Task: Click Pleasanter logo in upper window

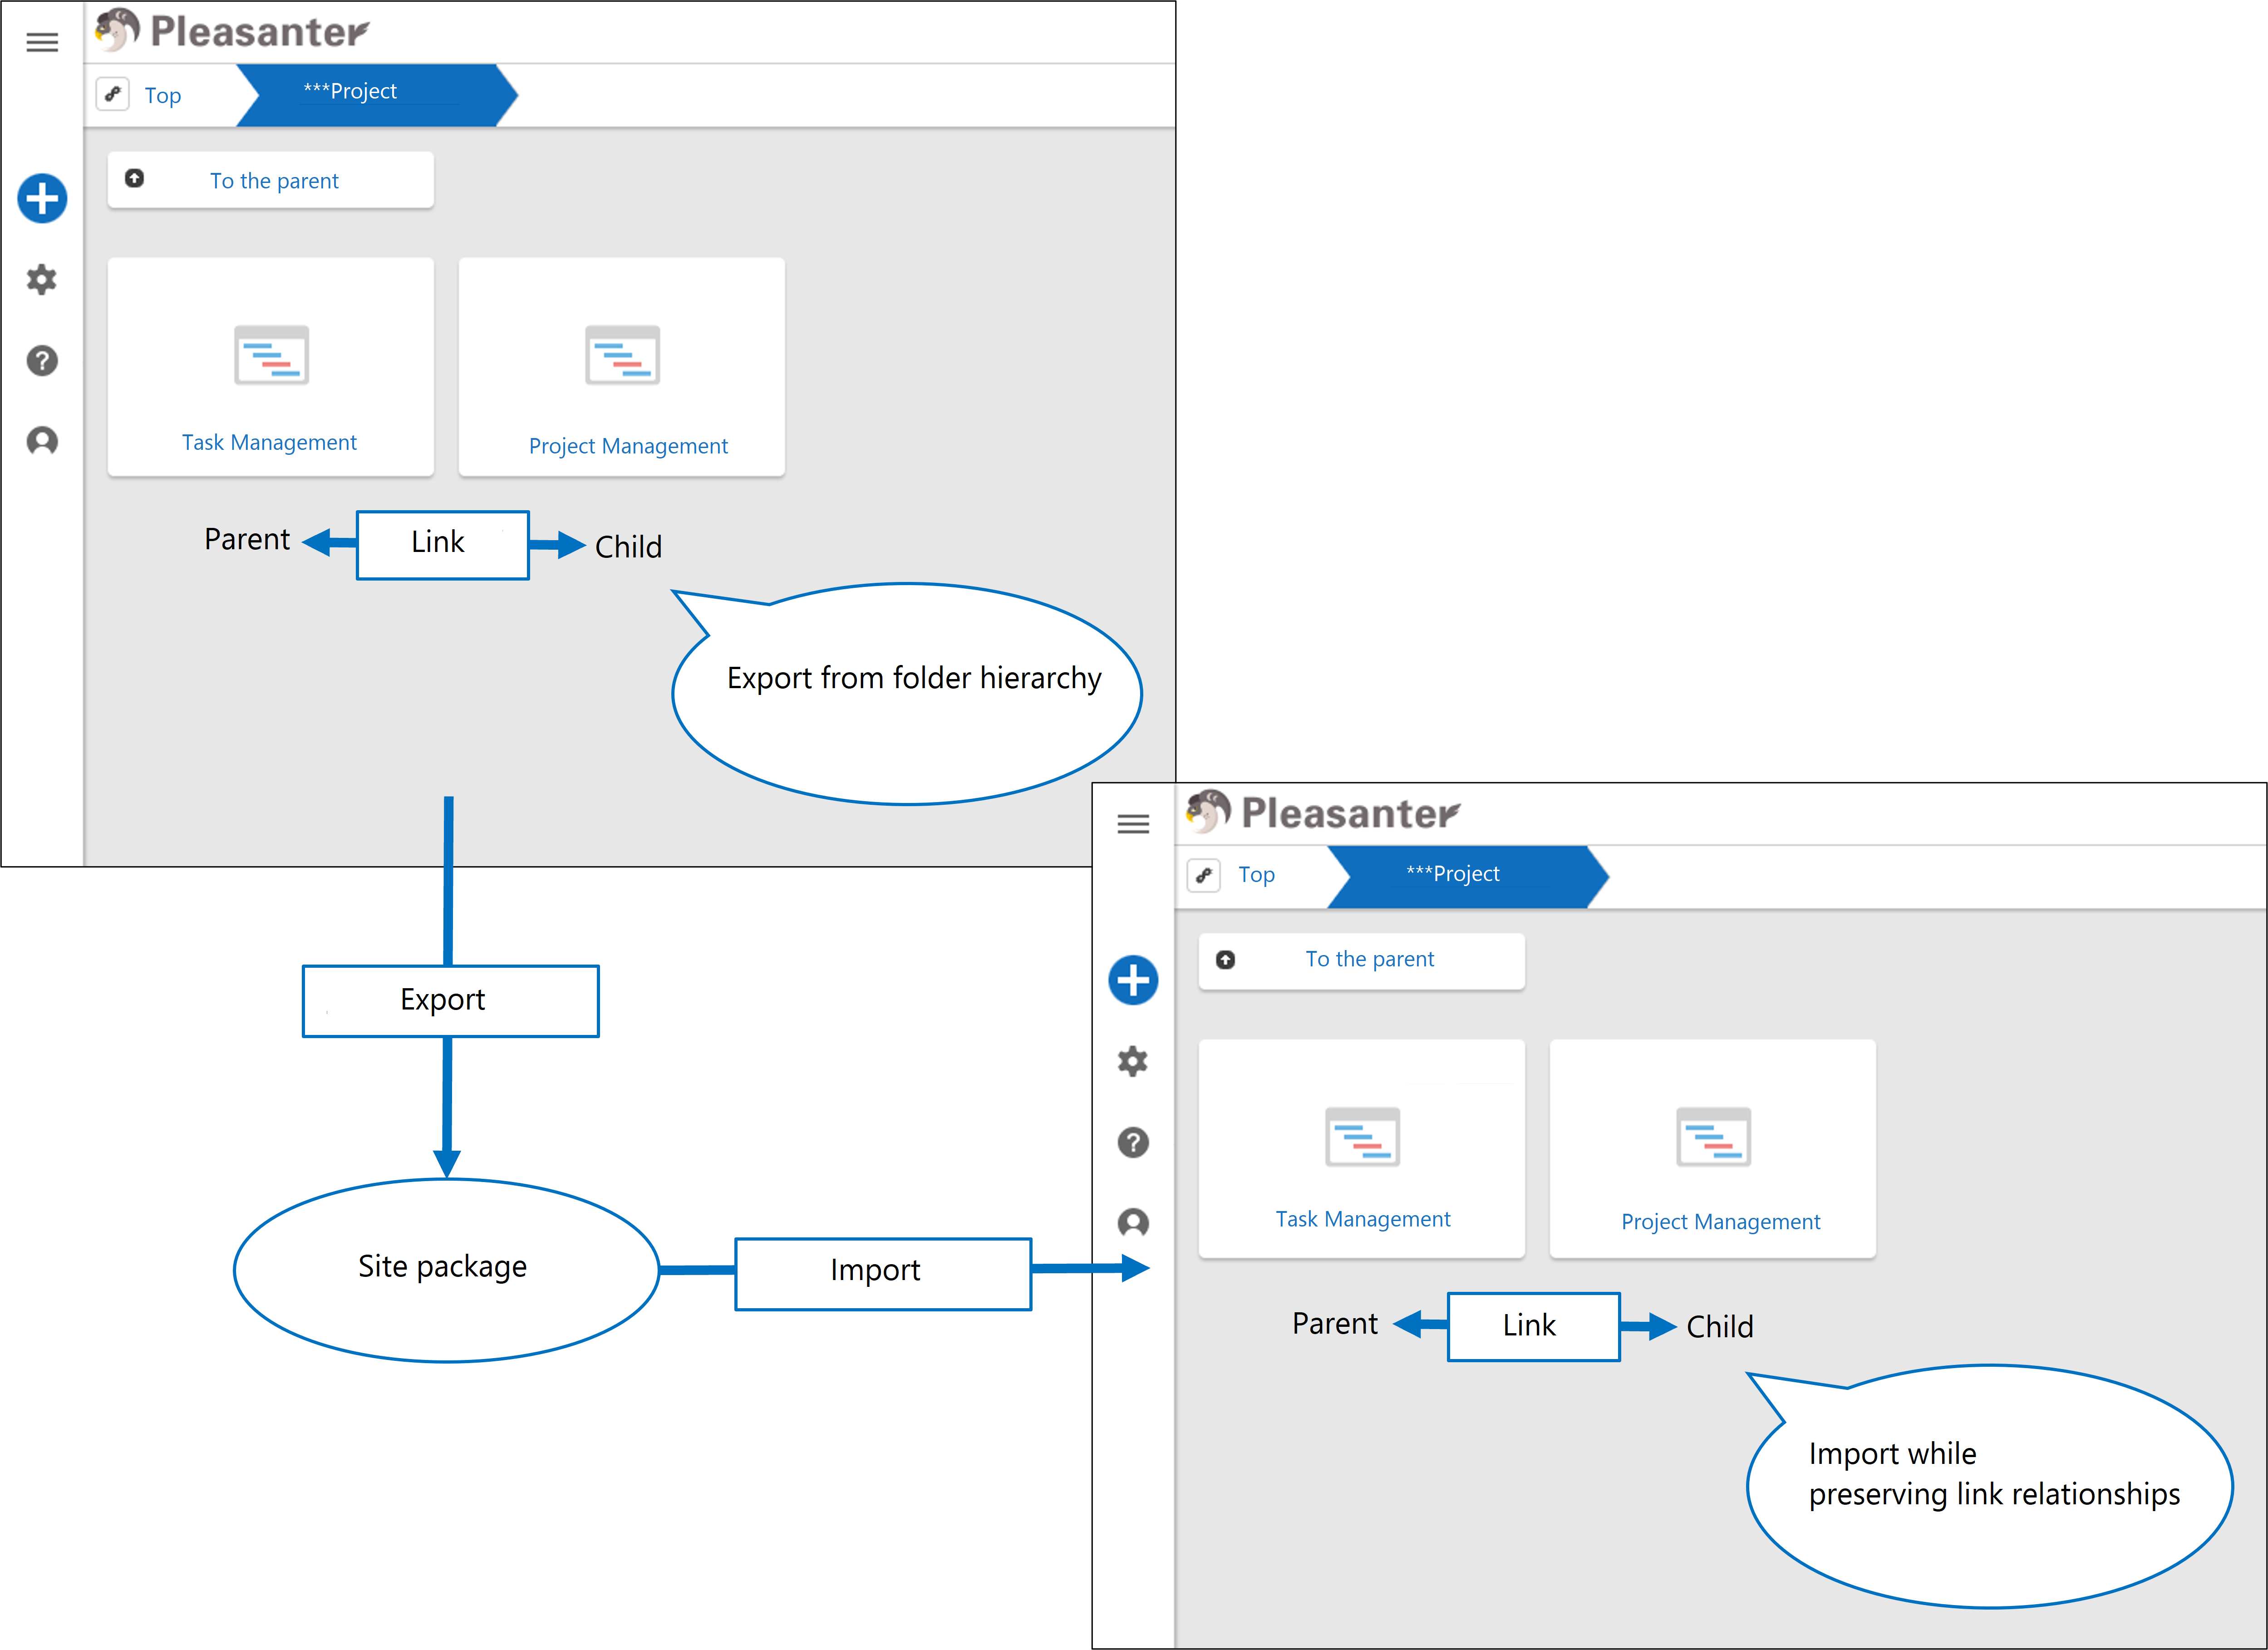Action: coord(232,31)
